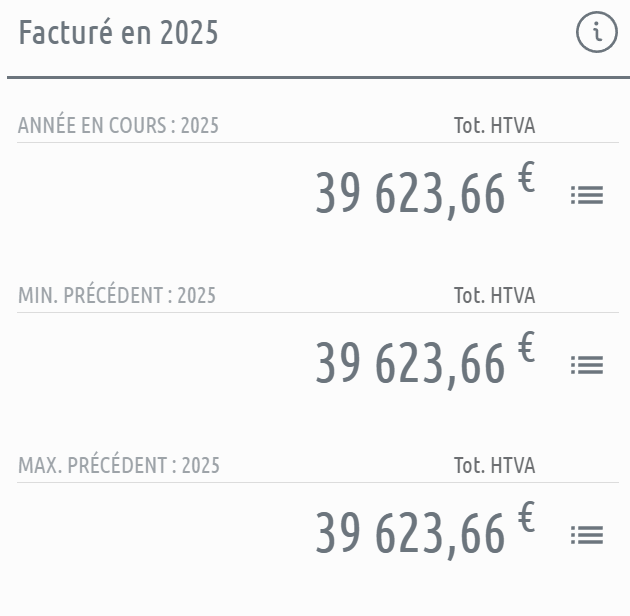Viewport: 630px width, 616px height.
Task: Click the euro symbol in the Min. précédent row
Action: [x=526, y=348]
